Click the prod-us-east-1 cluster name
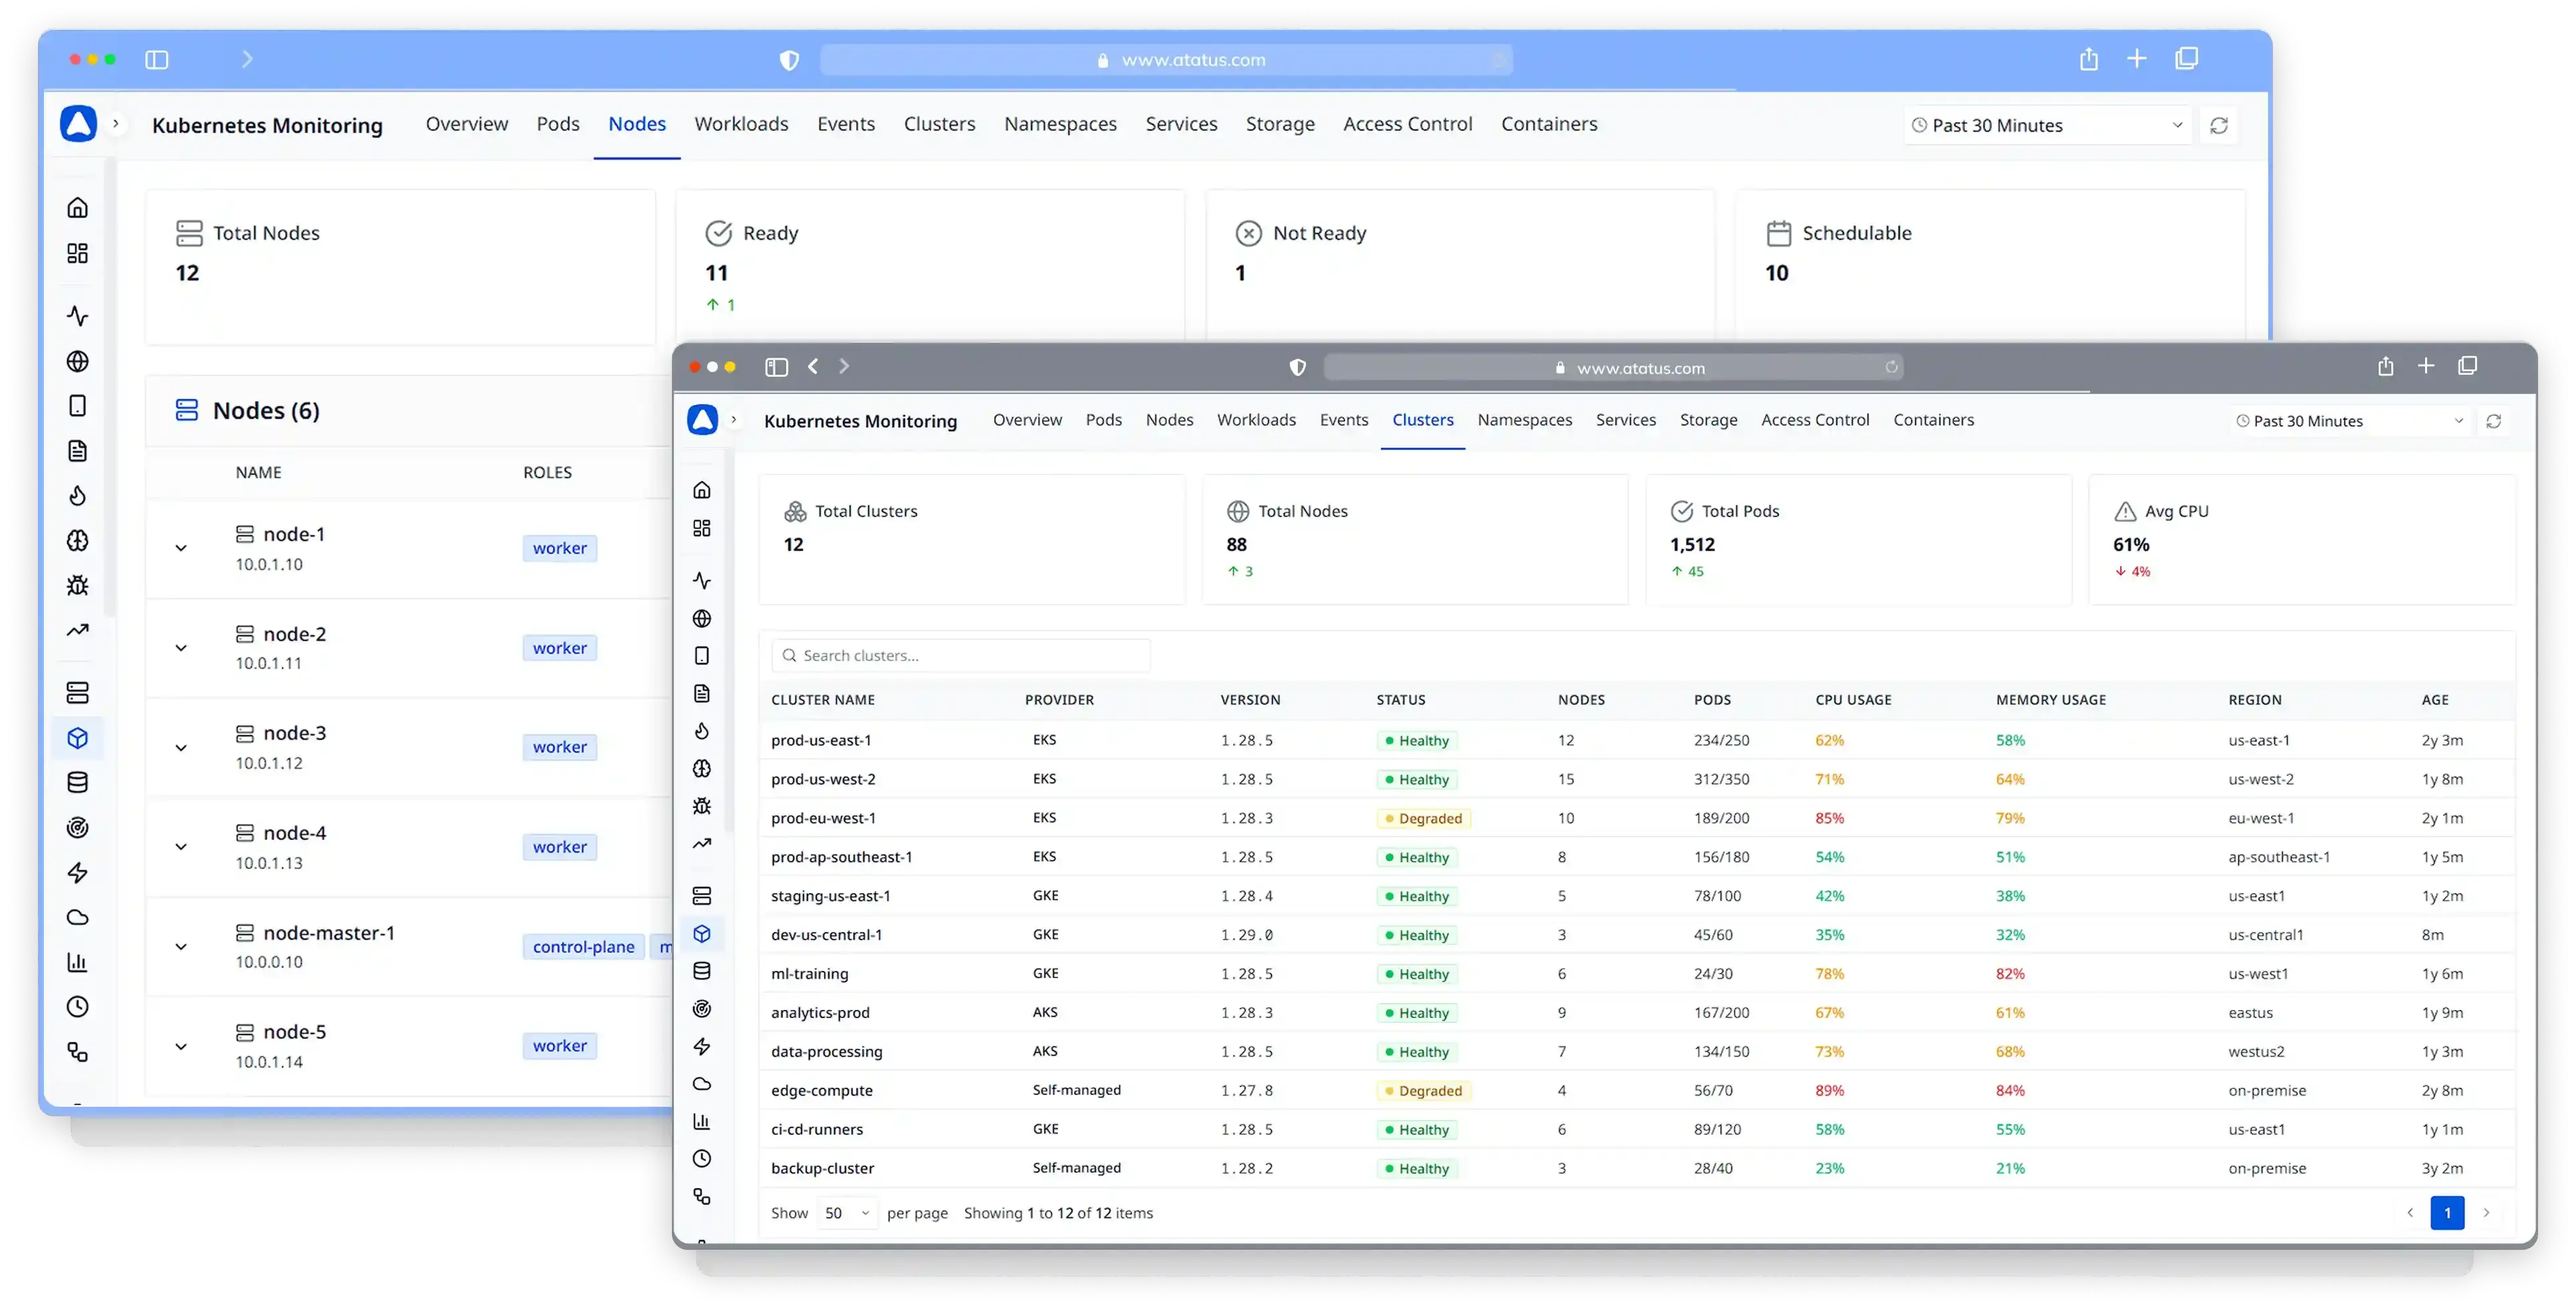 [820, 740]
